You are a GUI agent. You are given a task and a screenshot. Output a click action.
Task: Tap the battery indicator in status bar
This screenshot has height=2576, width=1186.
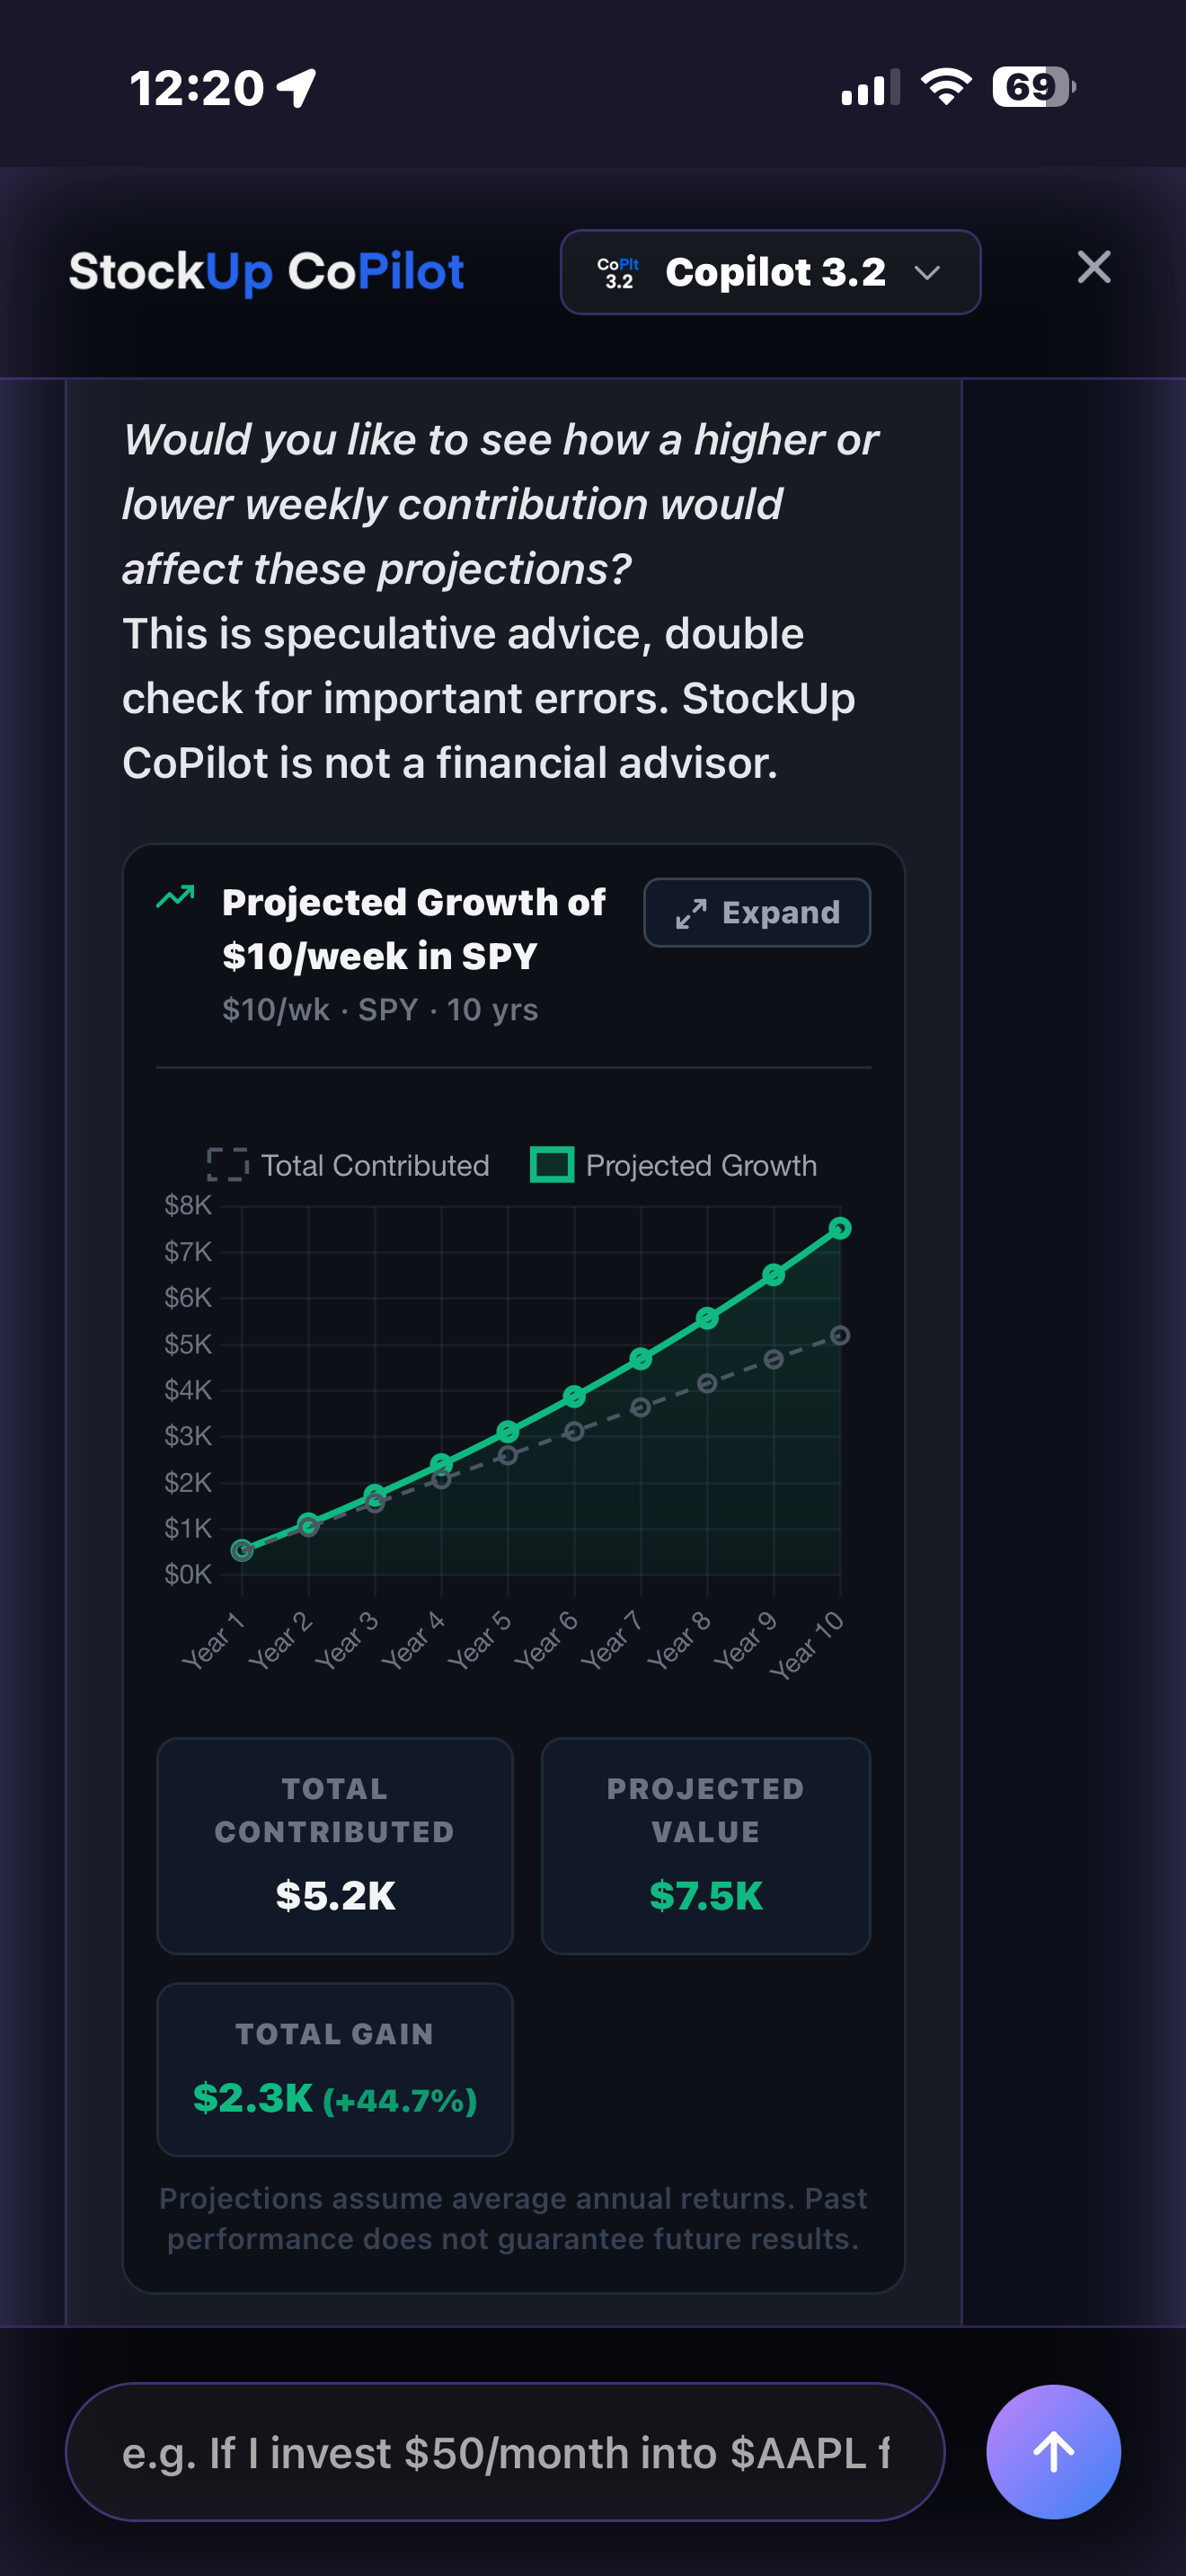coord(1033,87)
